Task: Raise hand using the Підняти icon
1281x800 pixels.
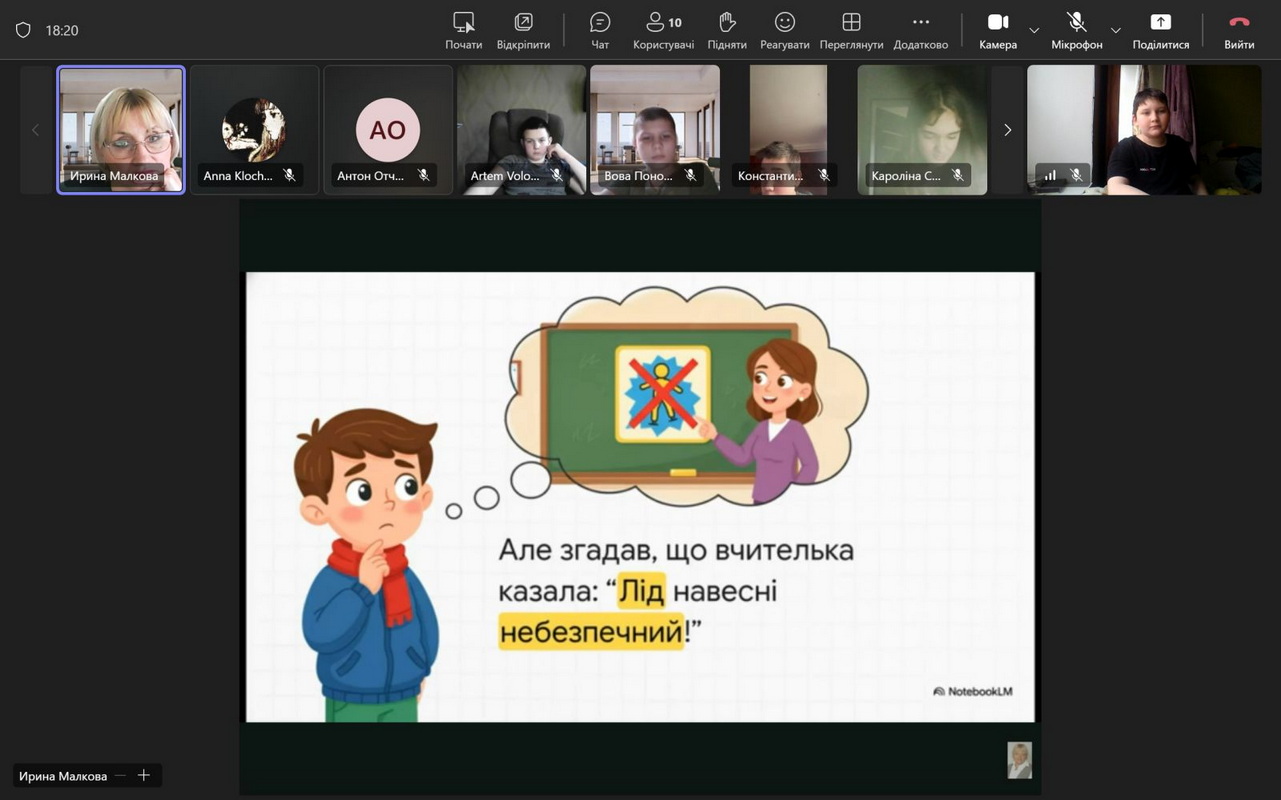Action: coord(727,29)
